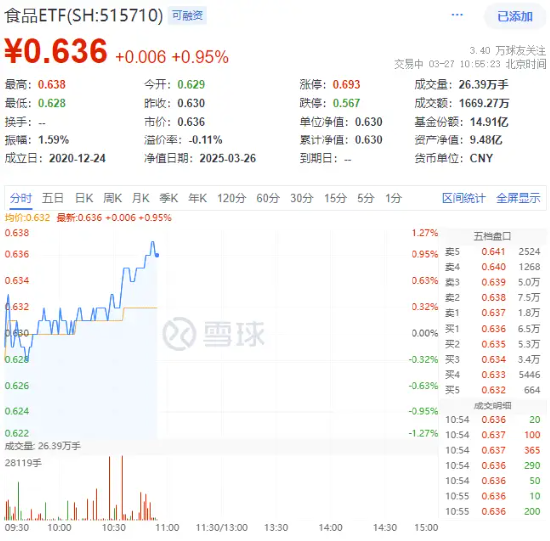Viewport: 550px width, 541px height.
Task: Select the 60分 interval tab
Action: (x=268, y=198)
